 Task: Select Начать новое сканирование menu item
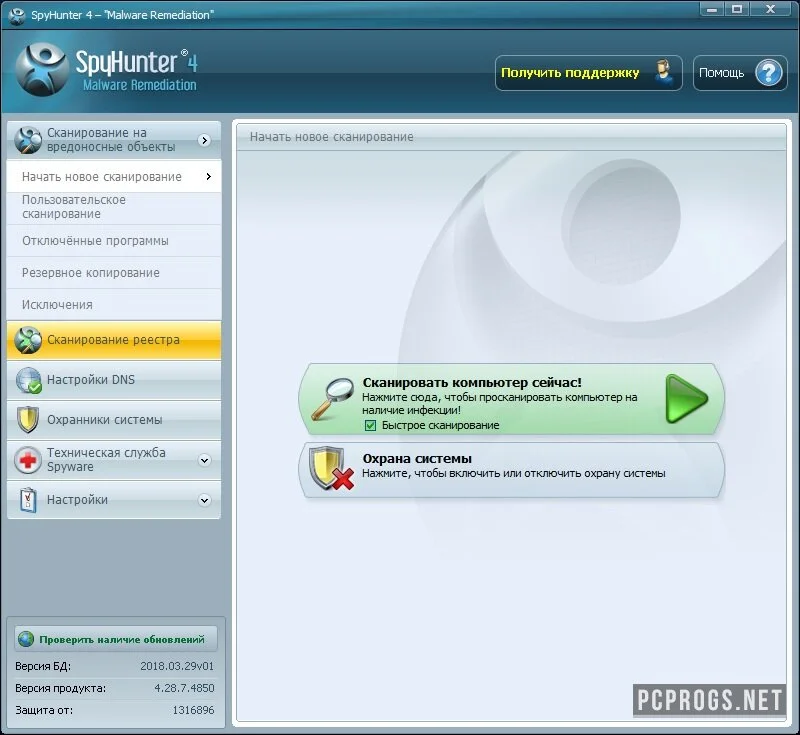(x=114, y=176)
